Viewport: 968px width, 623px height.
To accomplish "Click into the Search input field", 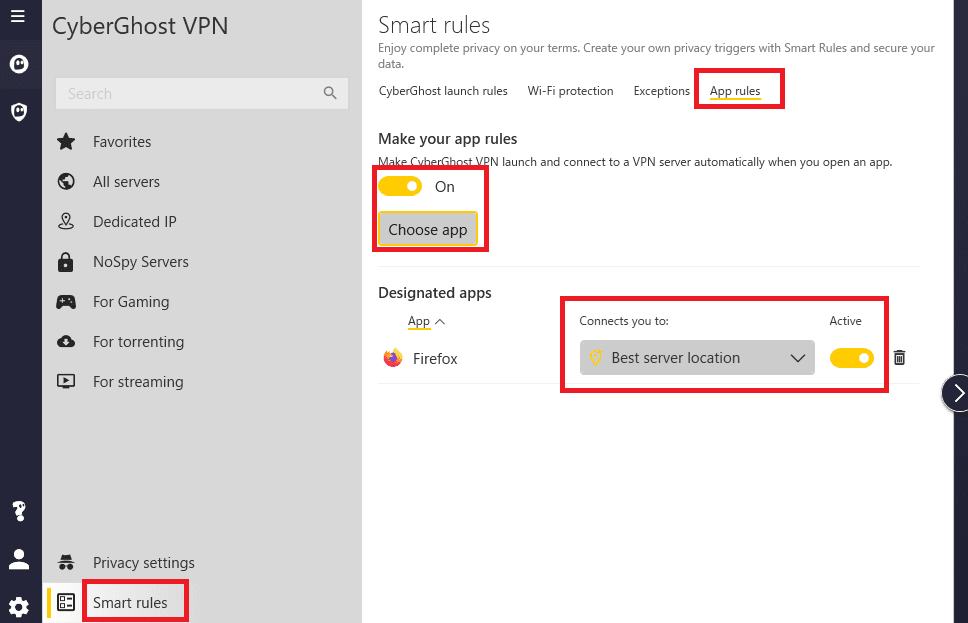I will point(202,93).
